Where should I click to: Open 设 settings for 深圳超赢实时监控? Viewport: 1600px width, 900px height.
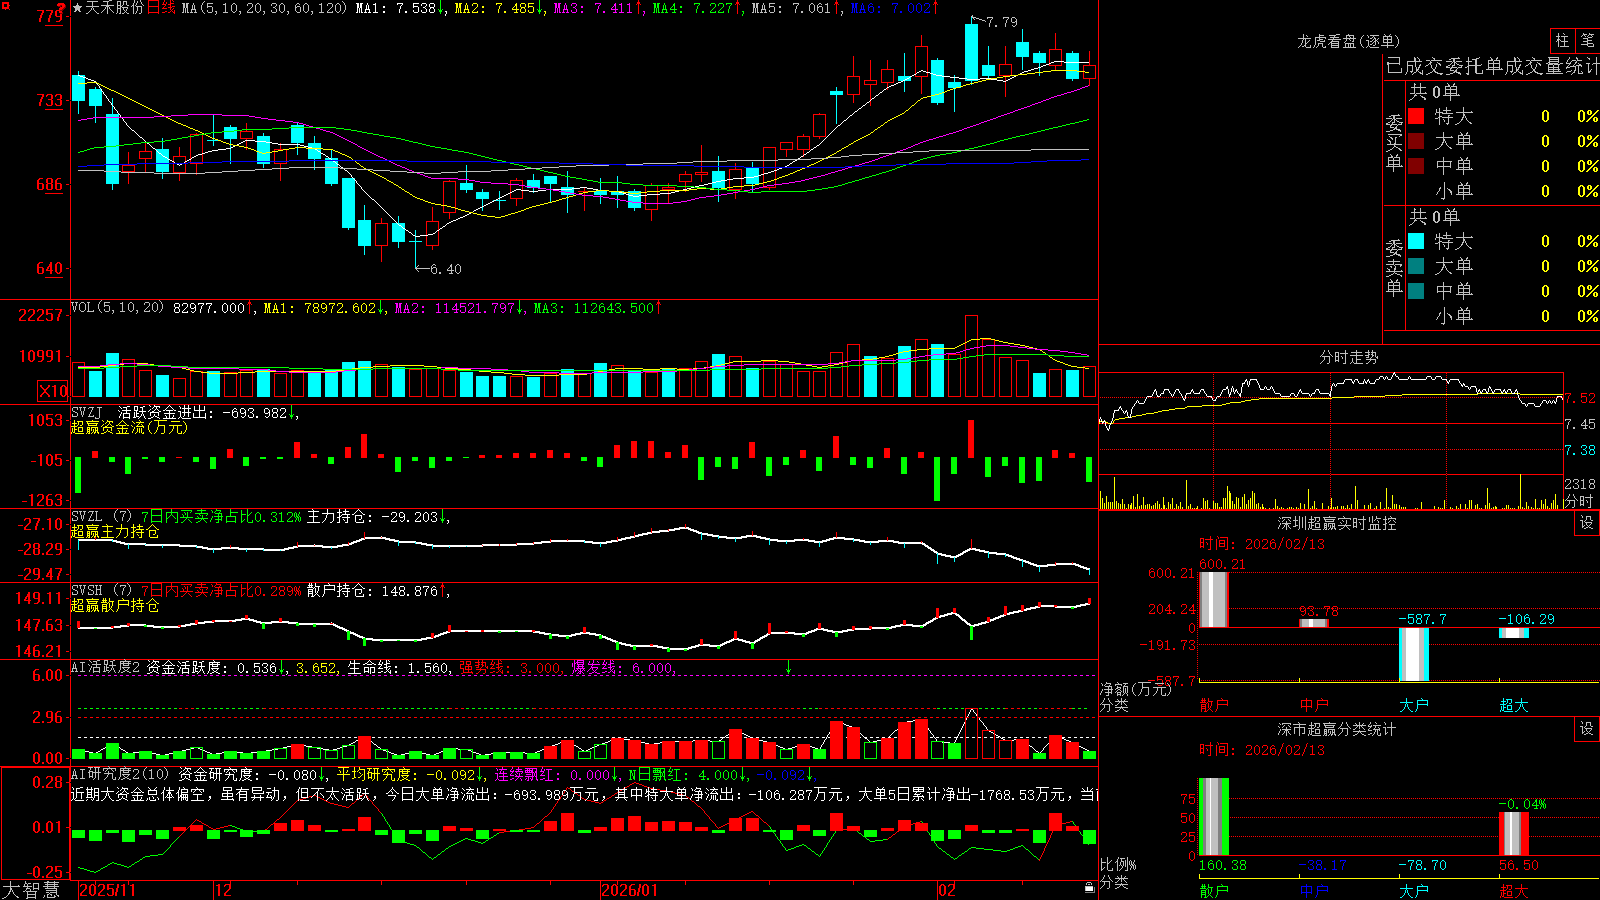(x=1587, y=523)
